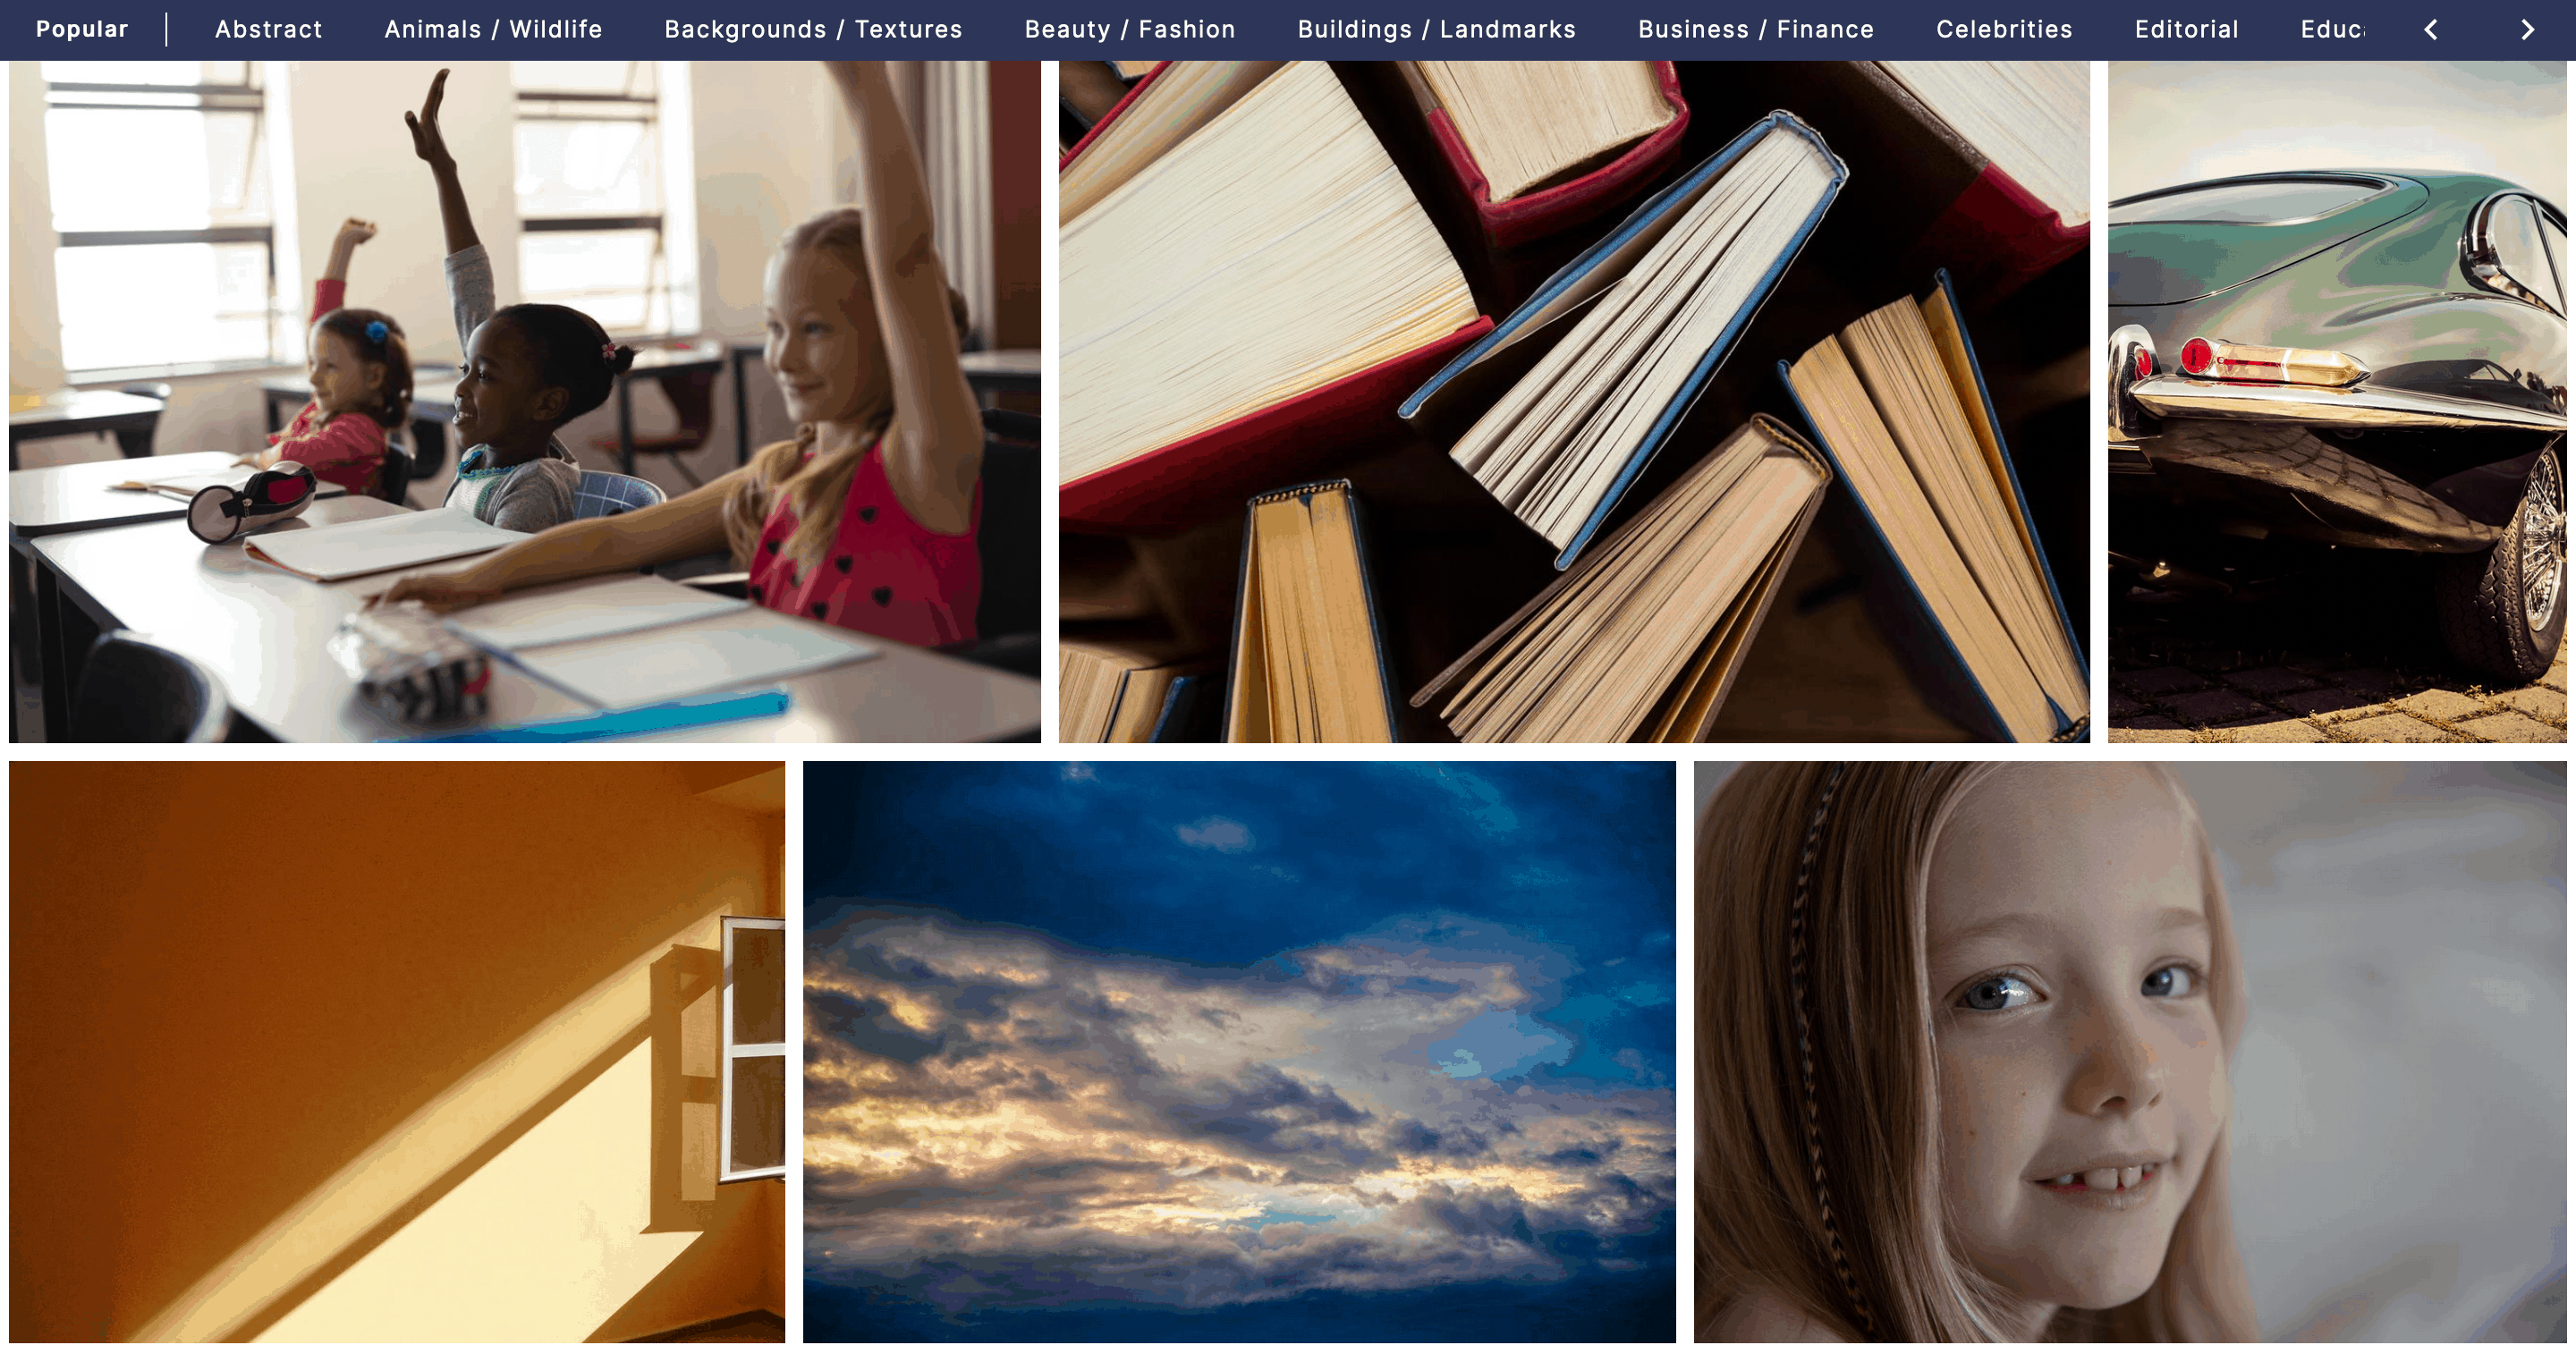
Task: Open the Beauty / Fashion category
Action: (x=1131, y=29)
